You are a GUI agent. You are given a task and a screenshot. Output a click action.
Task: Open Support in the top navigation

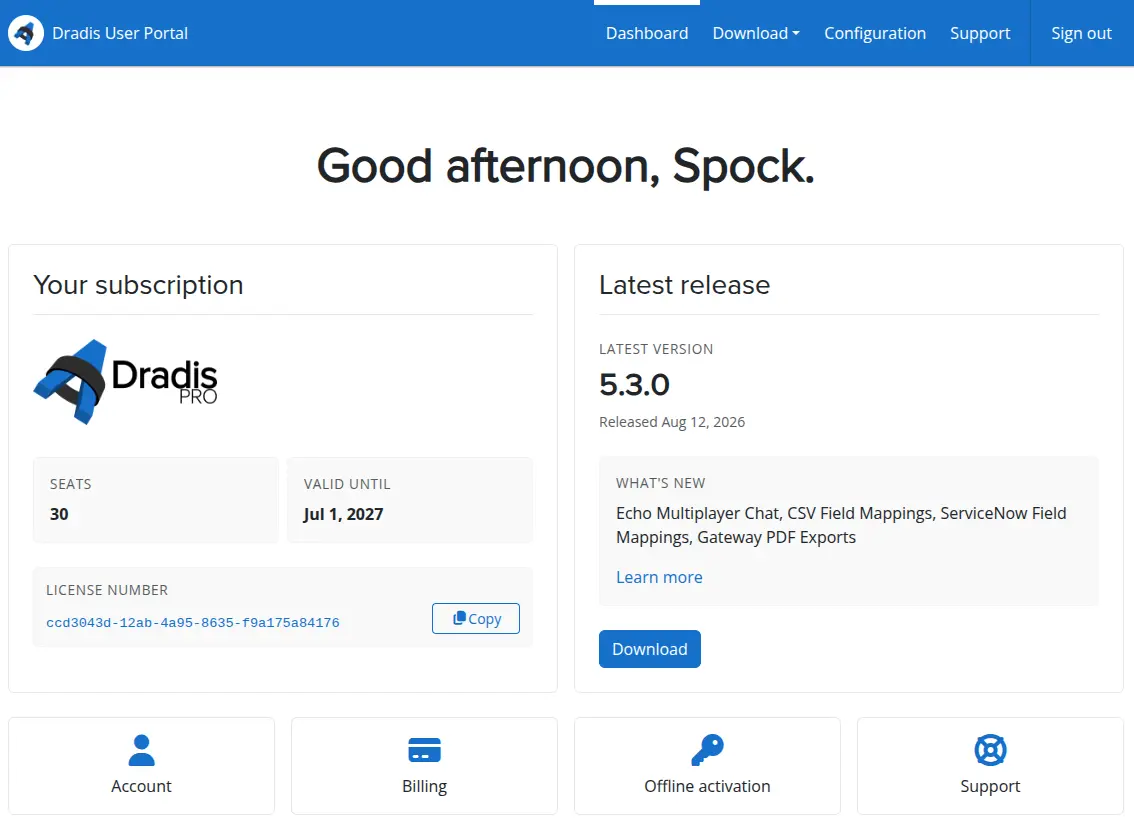[980, 33]
